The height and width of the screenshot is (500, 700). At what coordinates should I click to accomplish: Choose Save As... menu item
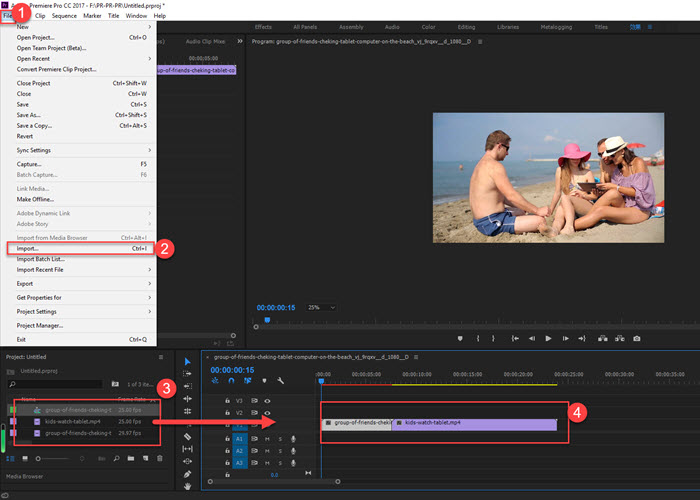pos(80,115)
